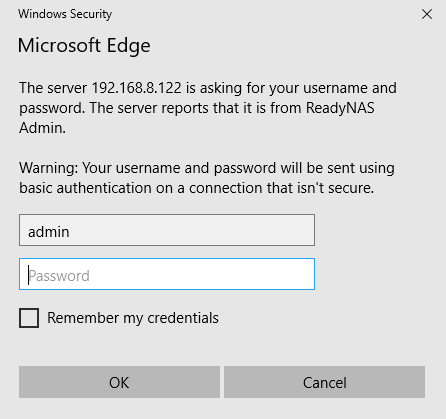Select the username field containing admin

[x=167, y=230]
